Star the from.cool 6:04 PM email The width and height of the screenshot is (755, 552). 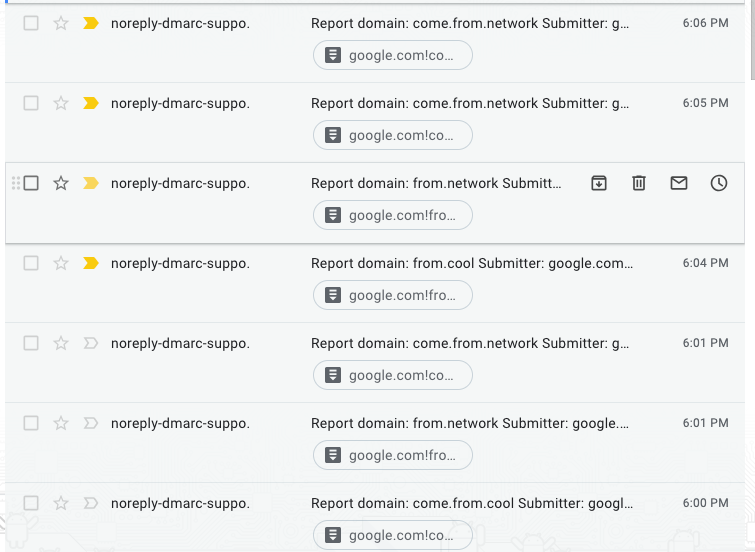tap(61, 263)
